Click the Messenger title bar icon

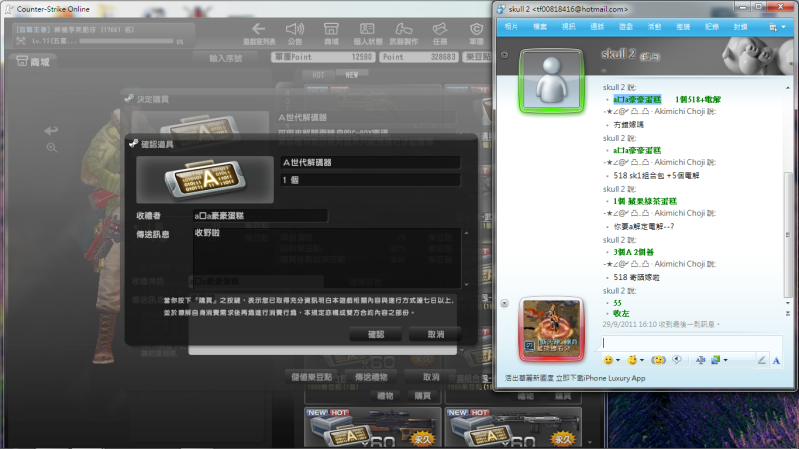tap(501, 9)
